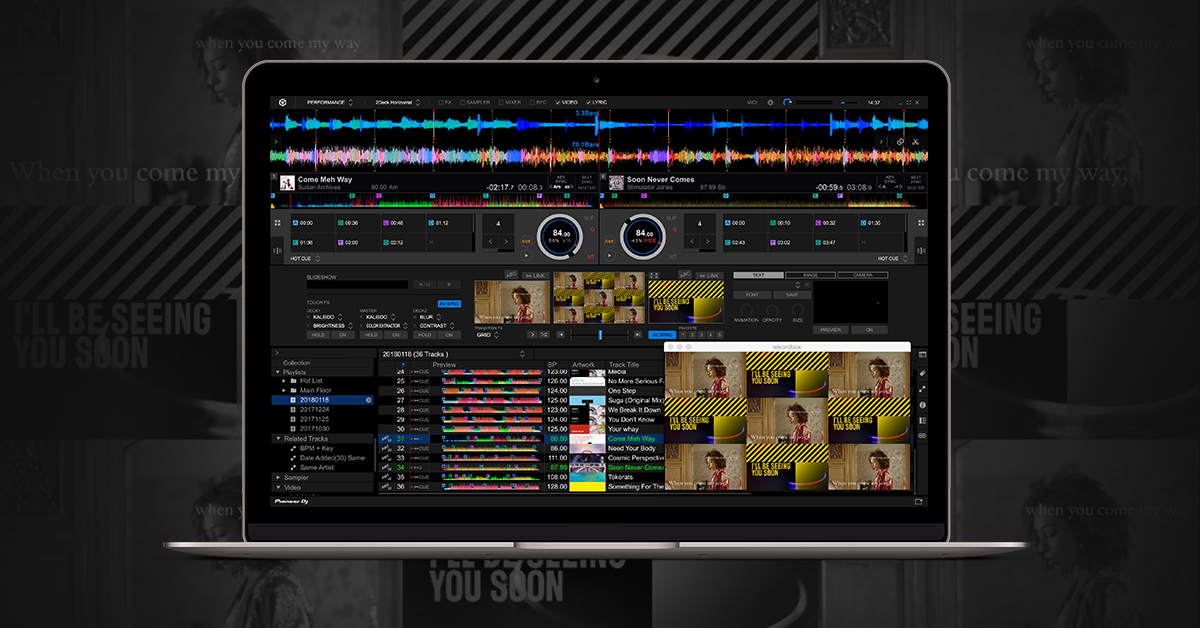This screenshot has width=1200, height=628.
Task: Collapse the Playlists tree node
Action: [x=278, y=371]
